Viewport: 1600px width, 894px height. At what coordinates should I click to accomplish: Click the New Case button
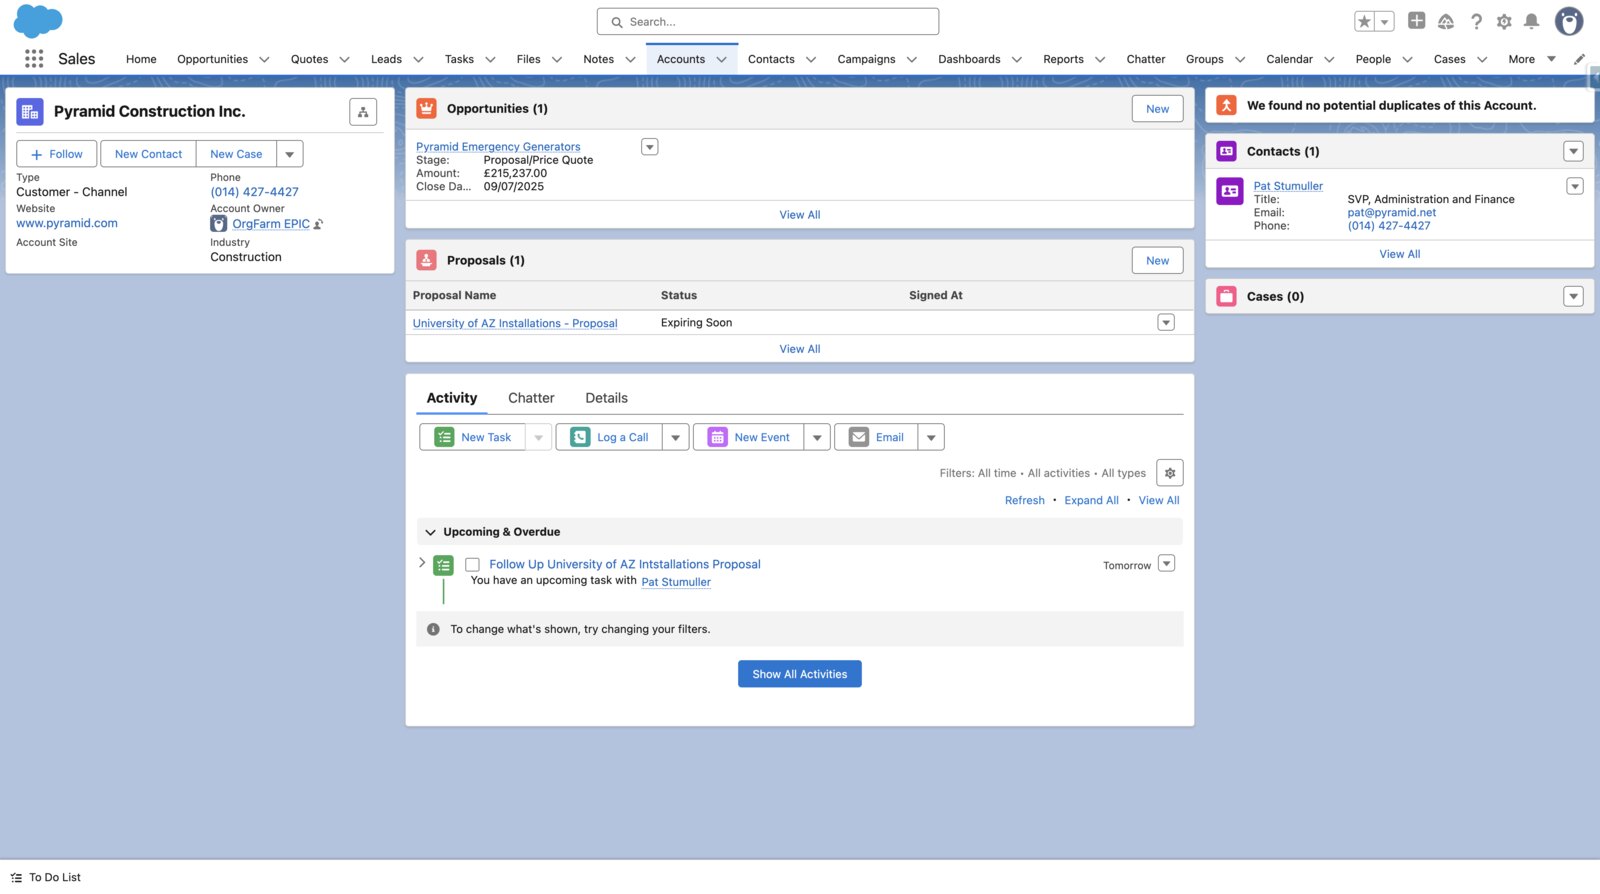236,154
